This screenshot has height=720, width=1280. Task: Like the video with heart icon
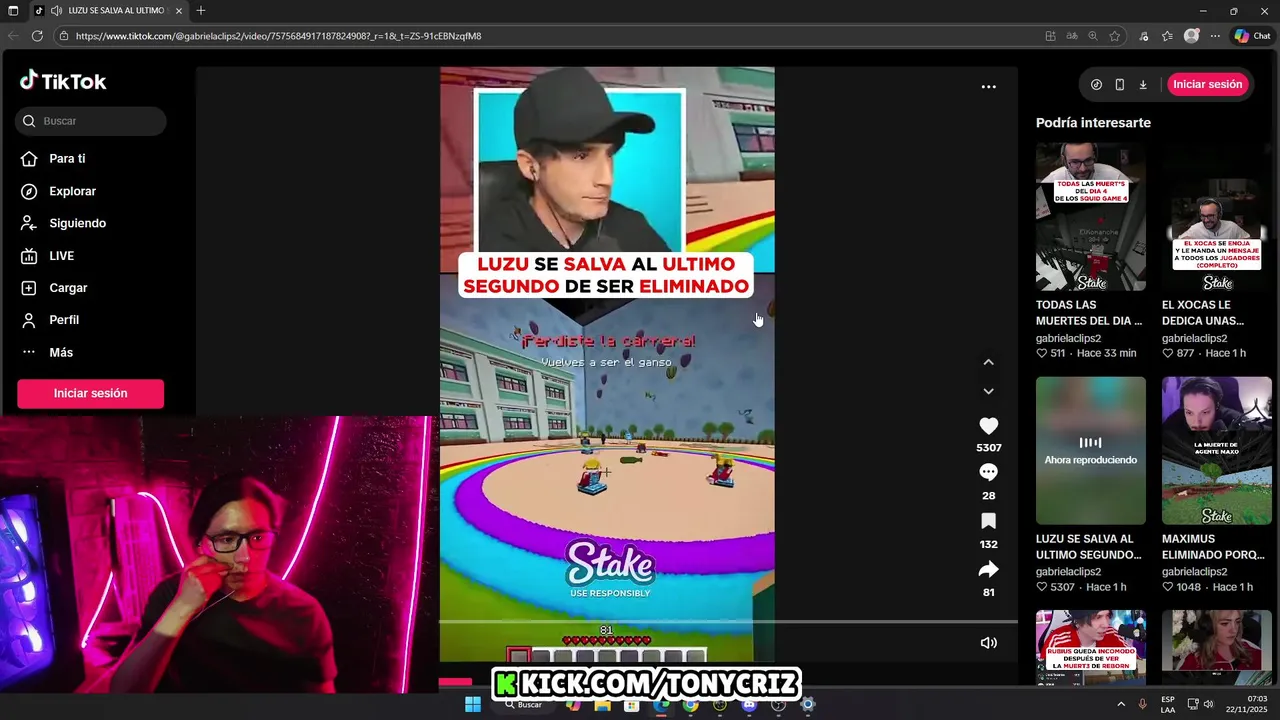pos(988,426)
